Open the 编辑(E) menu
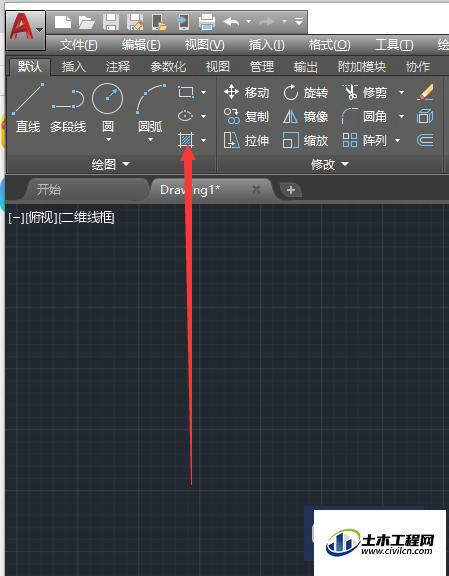The width and height of the screenshot is (449, 576). [141, 45]
